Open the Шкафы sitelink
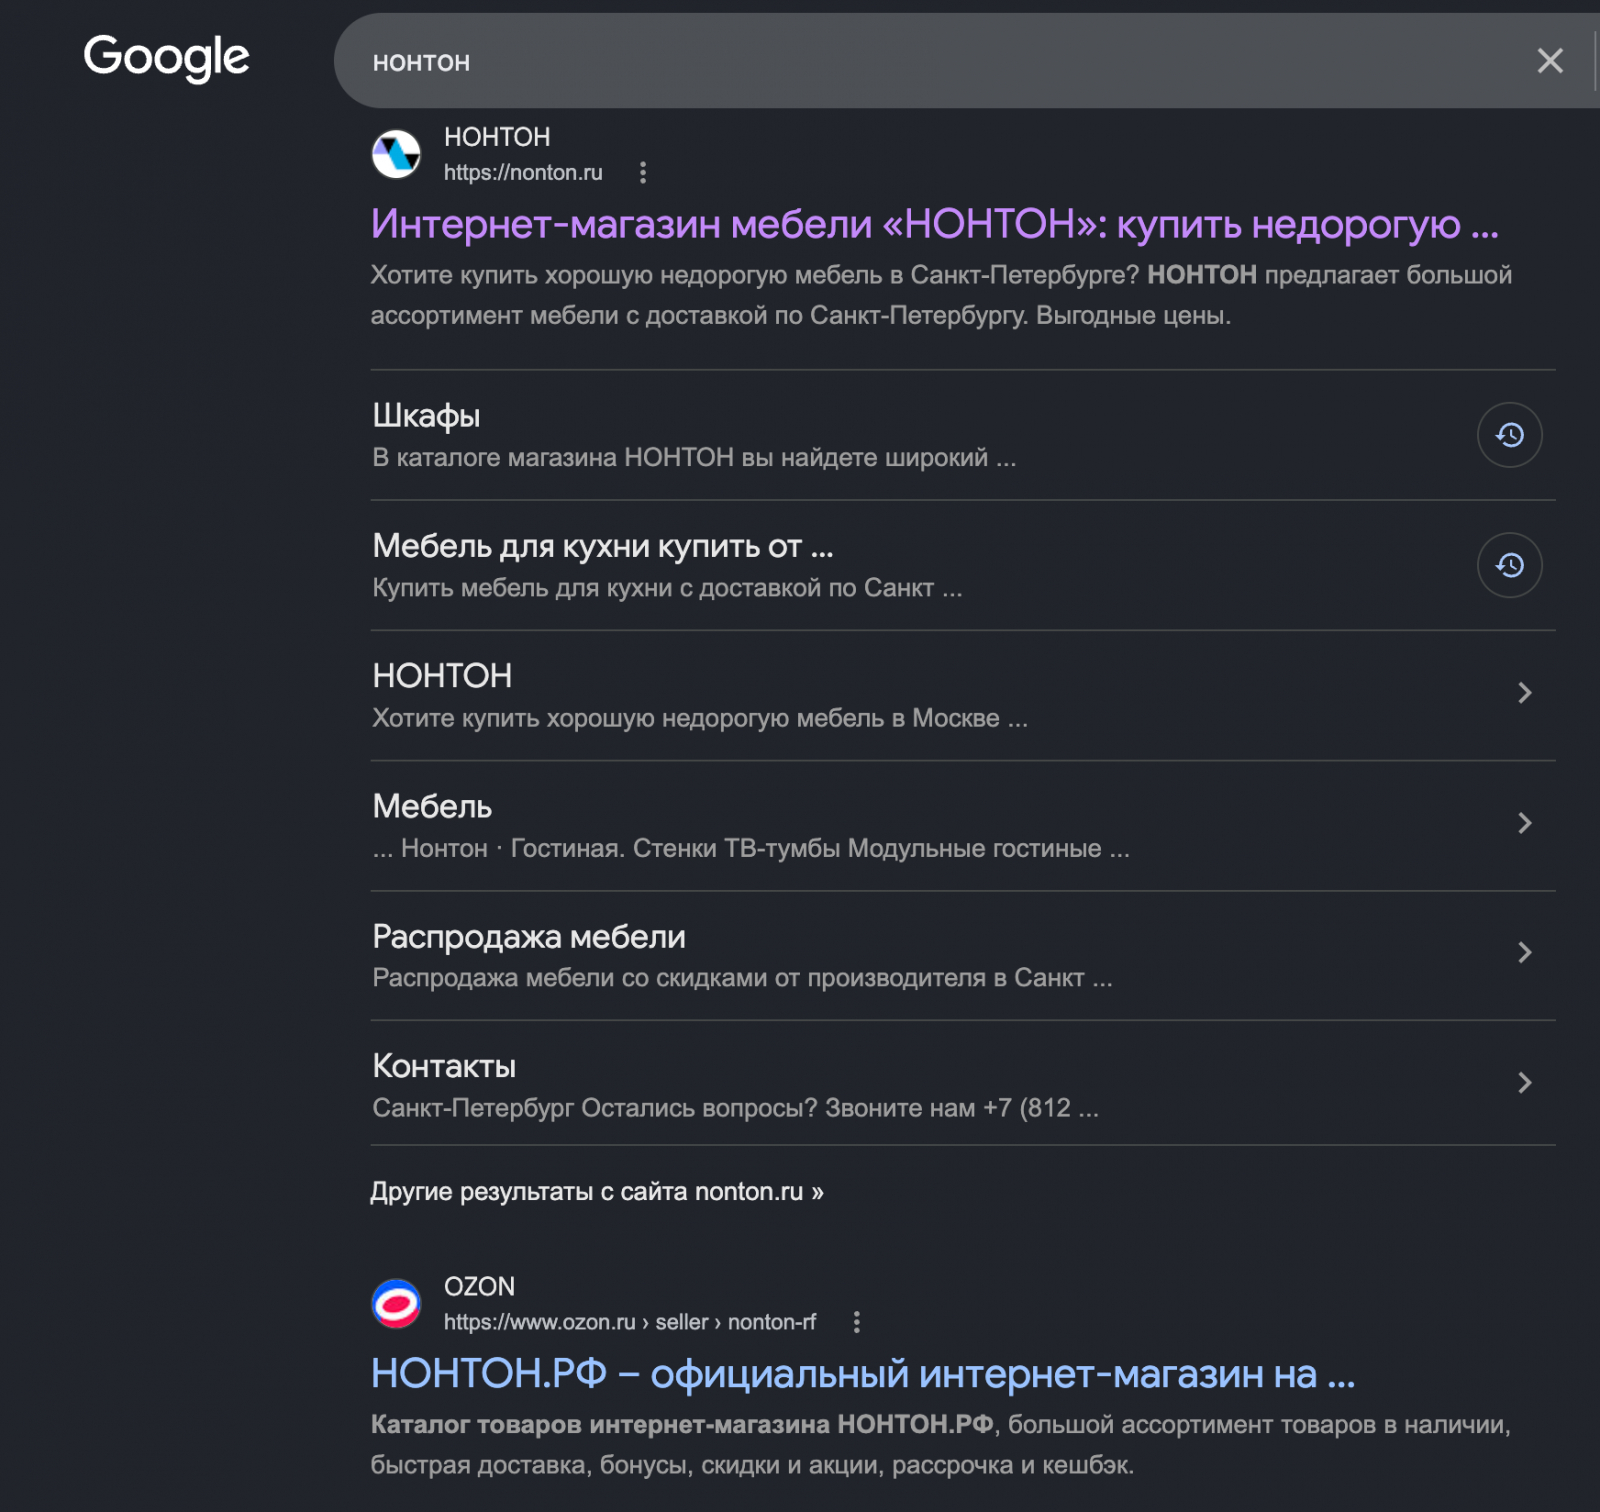 coord(426,416)
